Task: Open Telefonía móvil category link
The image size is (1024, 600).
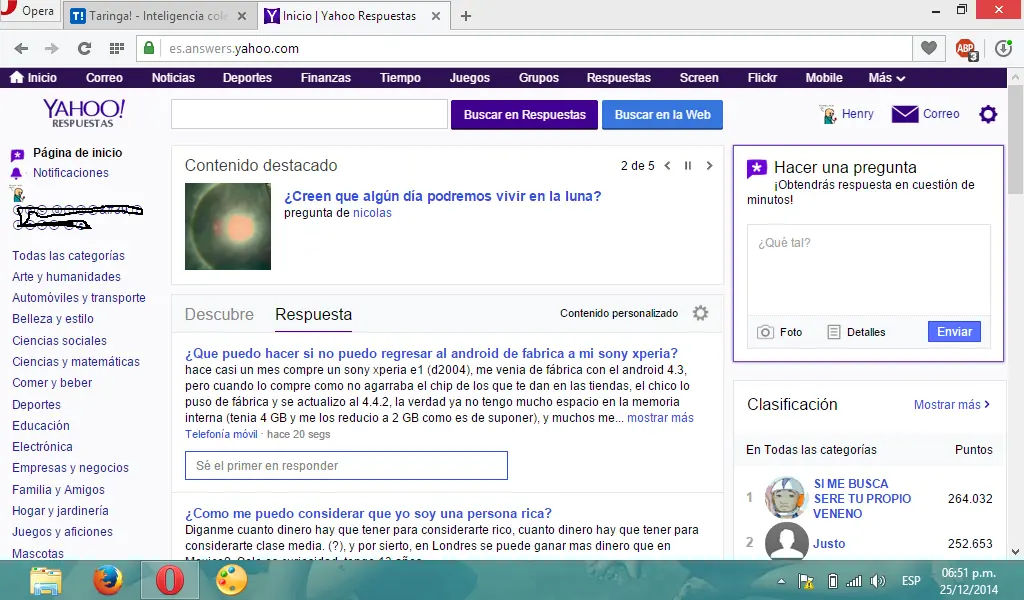Action: coord(221,434)
